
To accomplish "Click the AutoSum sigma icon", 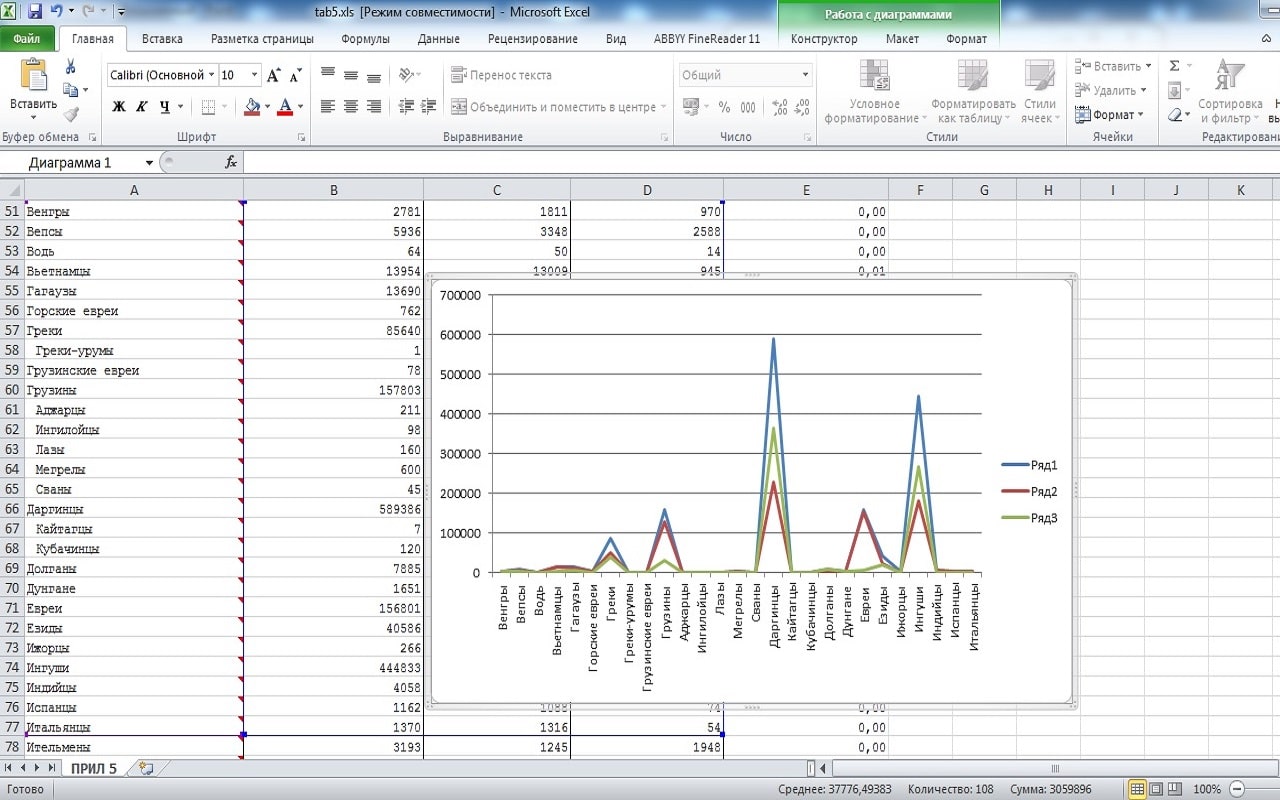I will pyautogui.click(x=1175, y=66).
